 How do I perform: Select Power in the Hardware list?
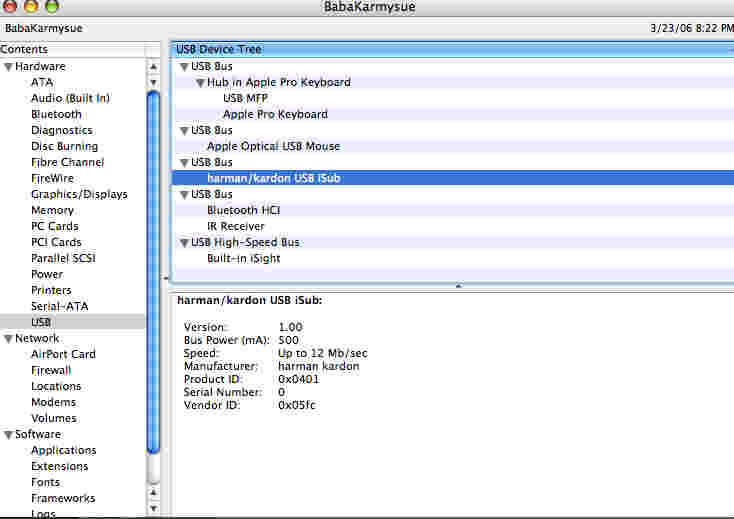[47, 274]
